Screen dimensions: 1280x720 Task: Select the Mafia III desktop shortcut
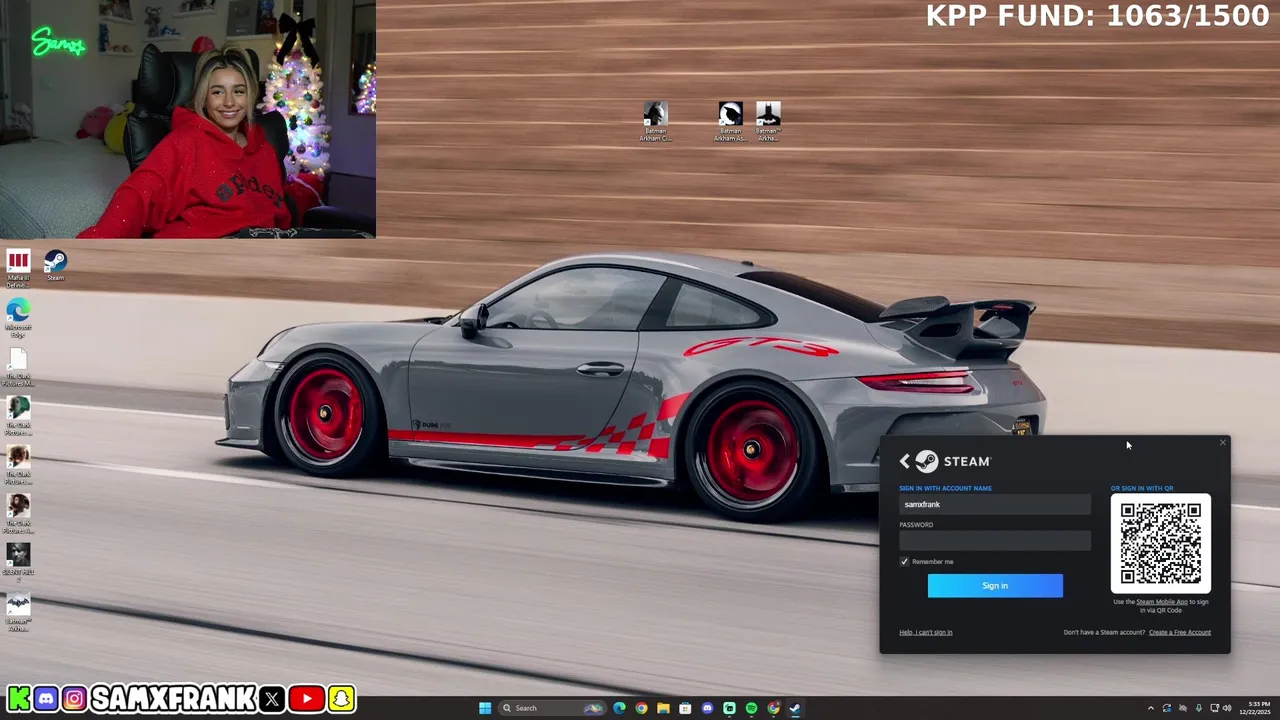pos(18,269)
